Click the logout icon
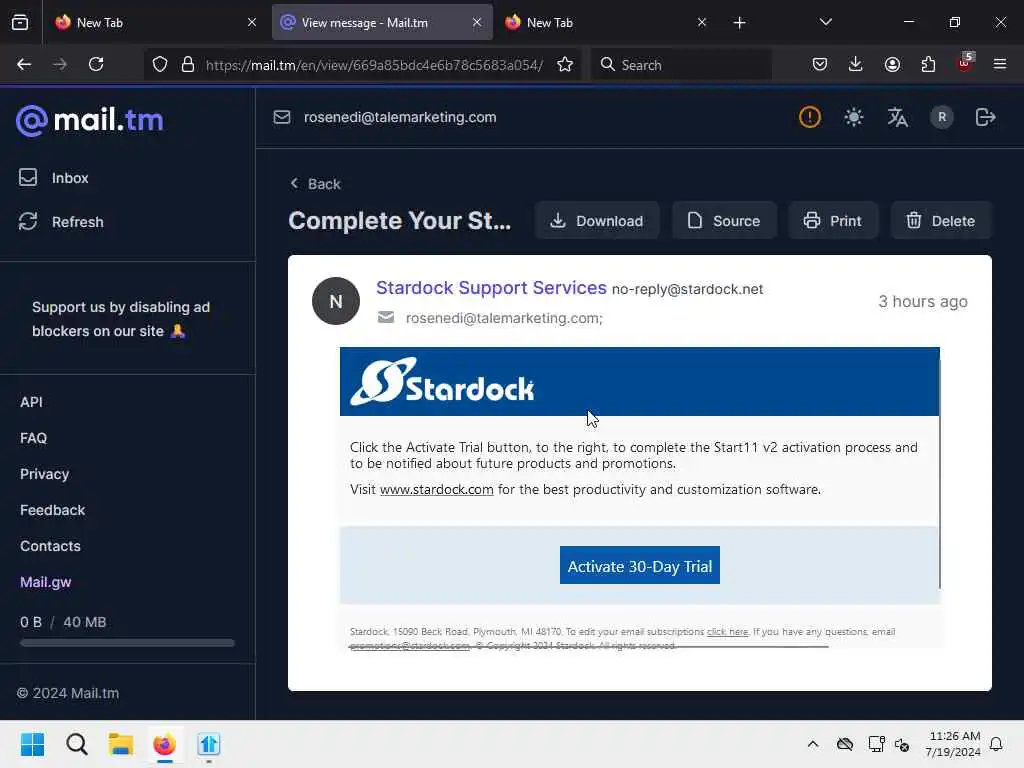 985,118
